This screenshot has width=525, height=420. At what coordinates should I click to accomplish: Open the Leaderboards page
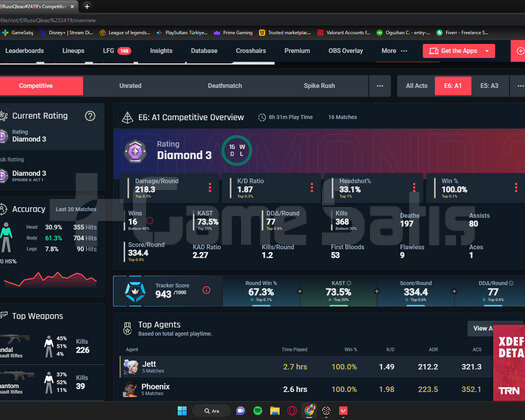click(24, 51)
